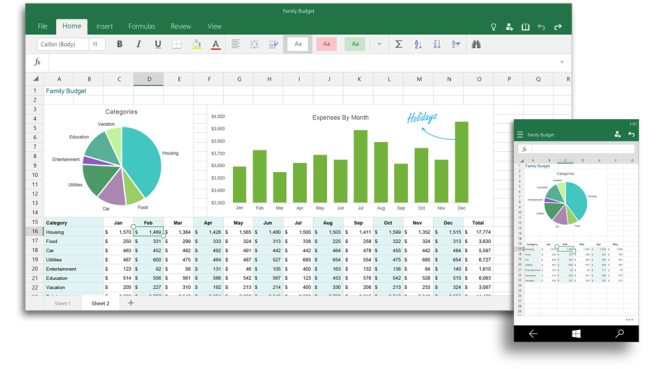Click the fx icon on the phone app

tap(524, 149)
